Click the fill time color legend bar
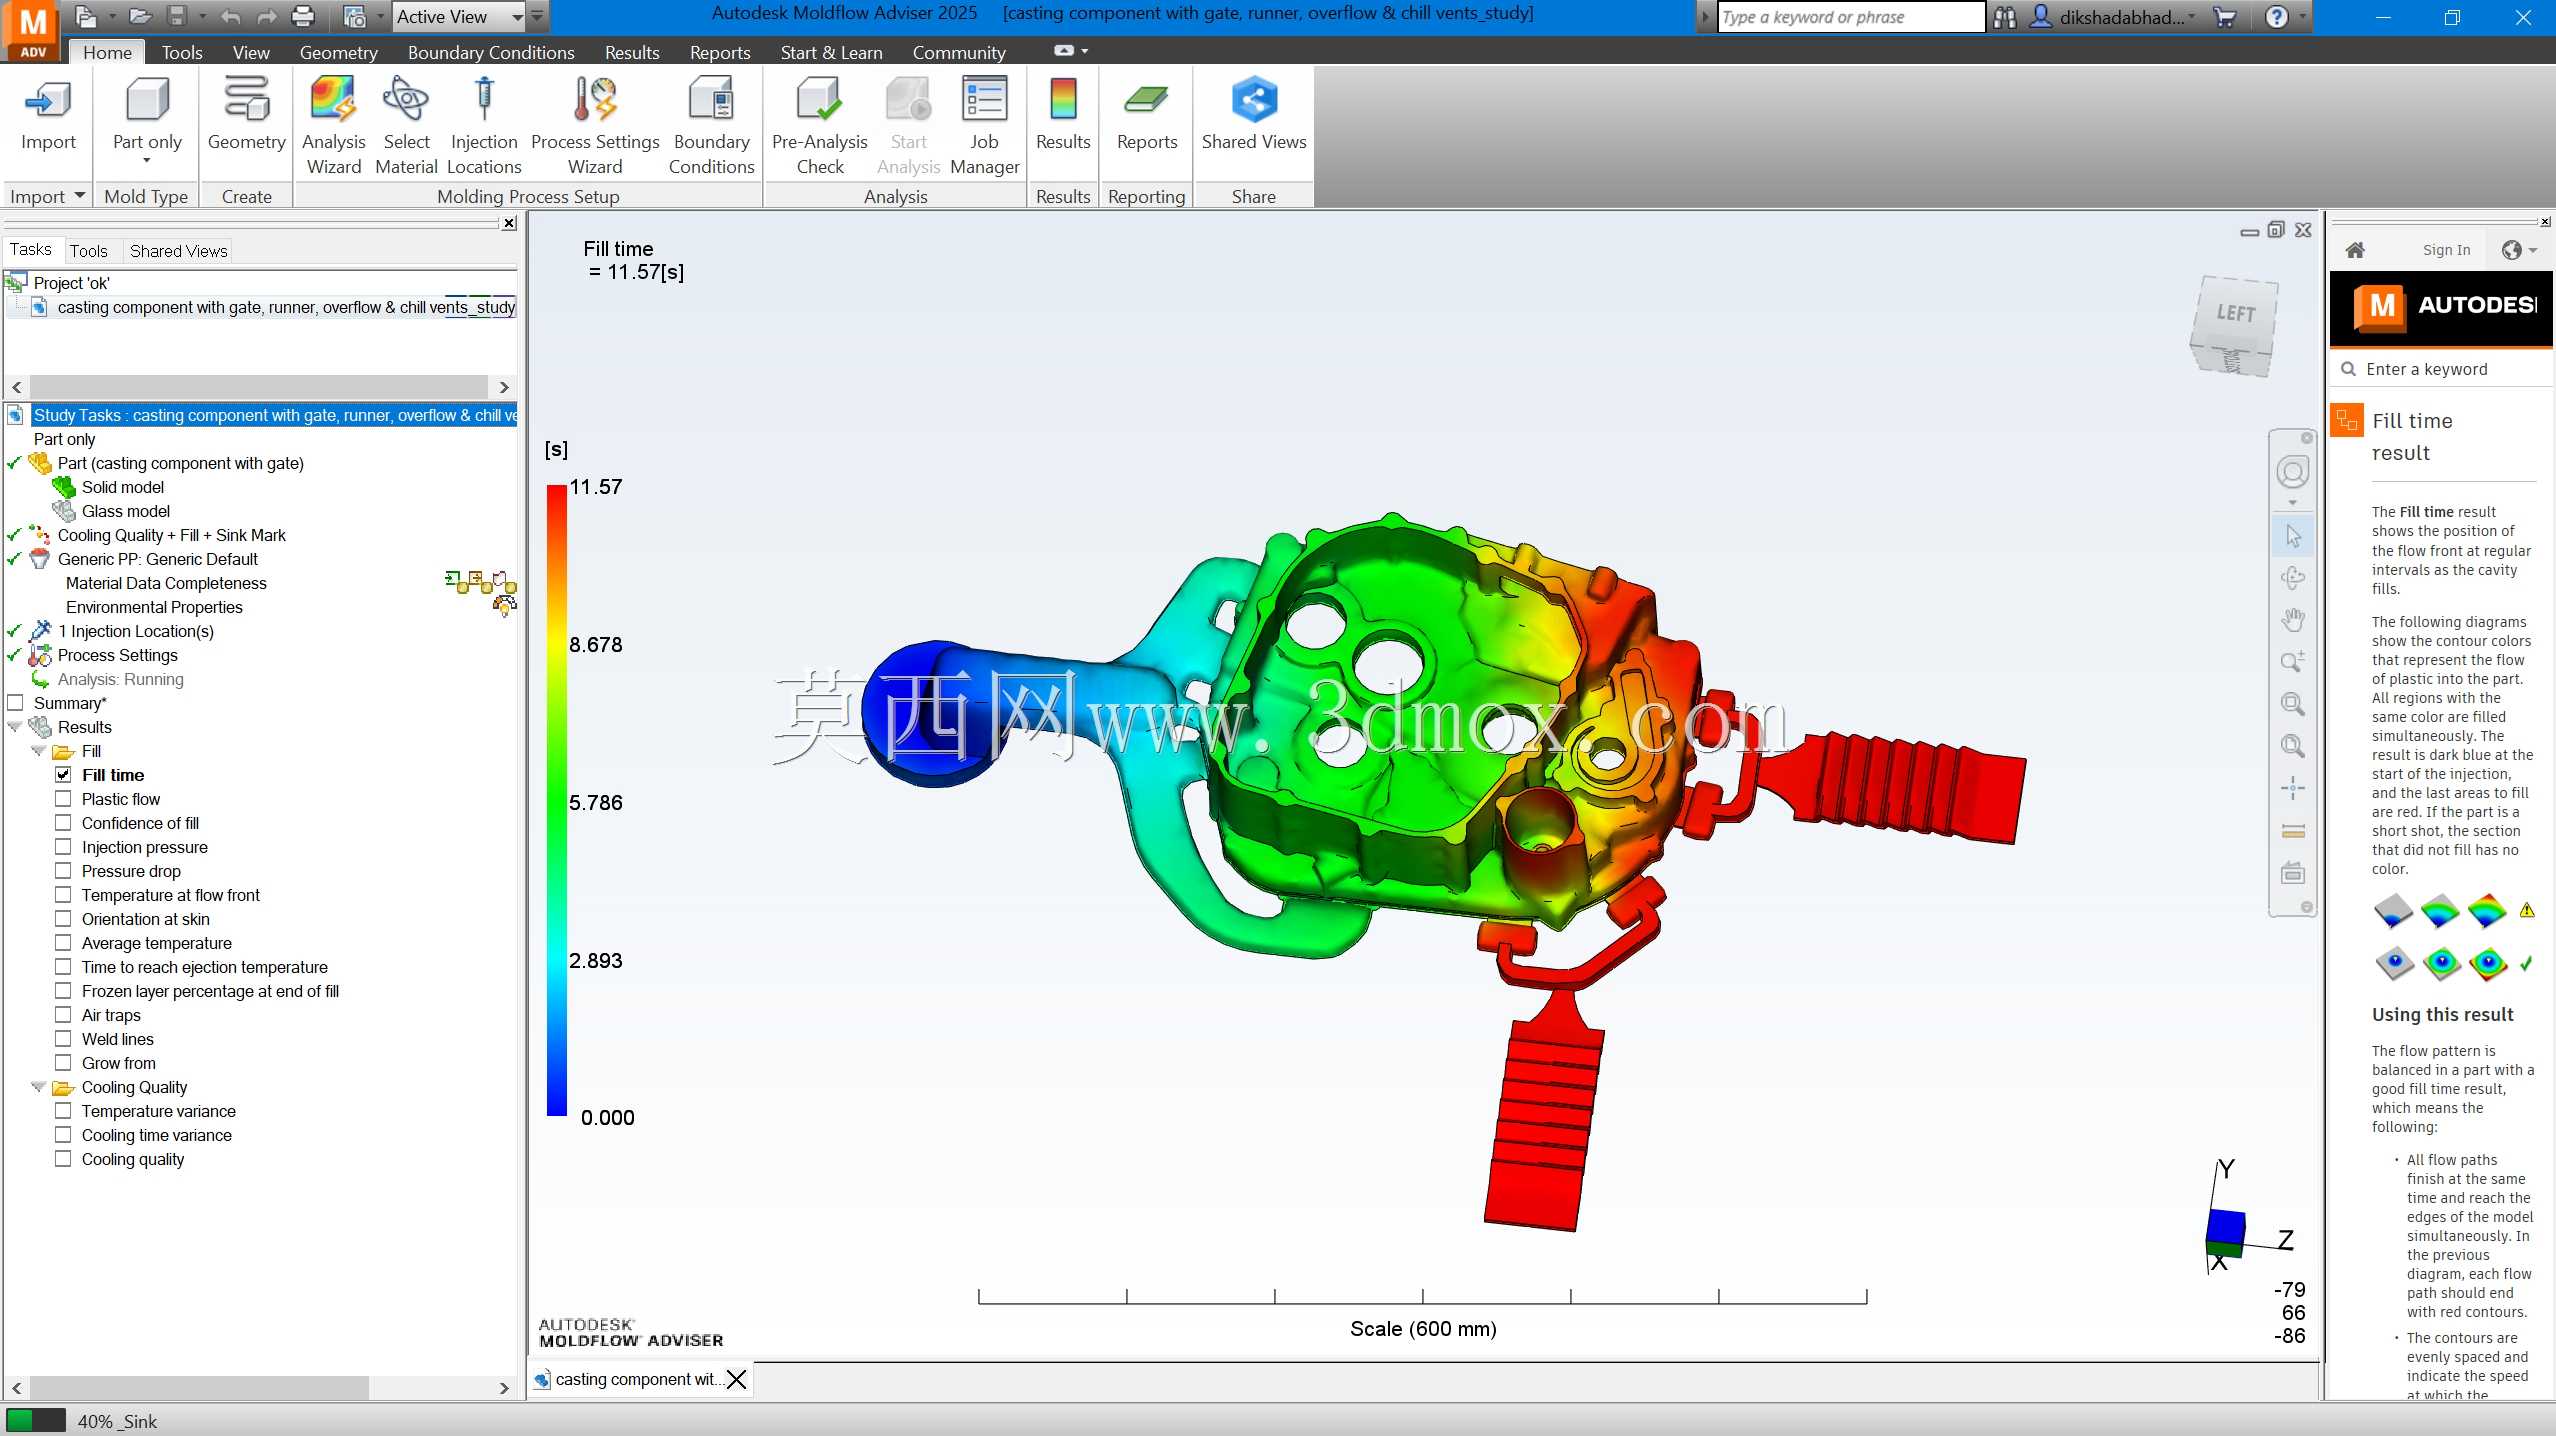Image resolution: width=2556 pixels, height=1436 pixels. [x=556, y=800]
